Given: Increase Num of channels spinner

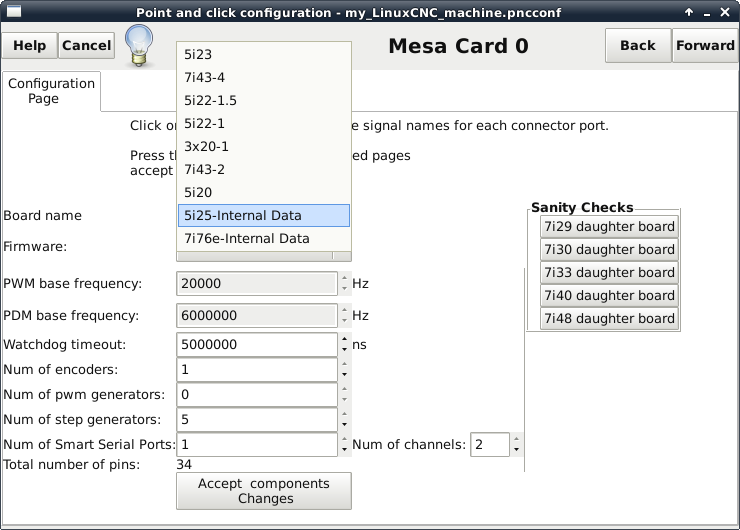Looking at the screenshot, I should click(x=517, y=439).
